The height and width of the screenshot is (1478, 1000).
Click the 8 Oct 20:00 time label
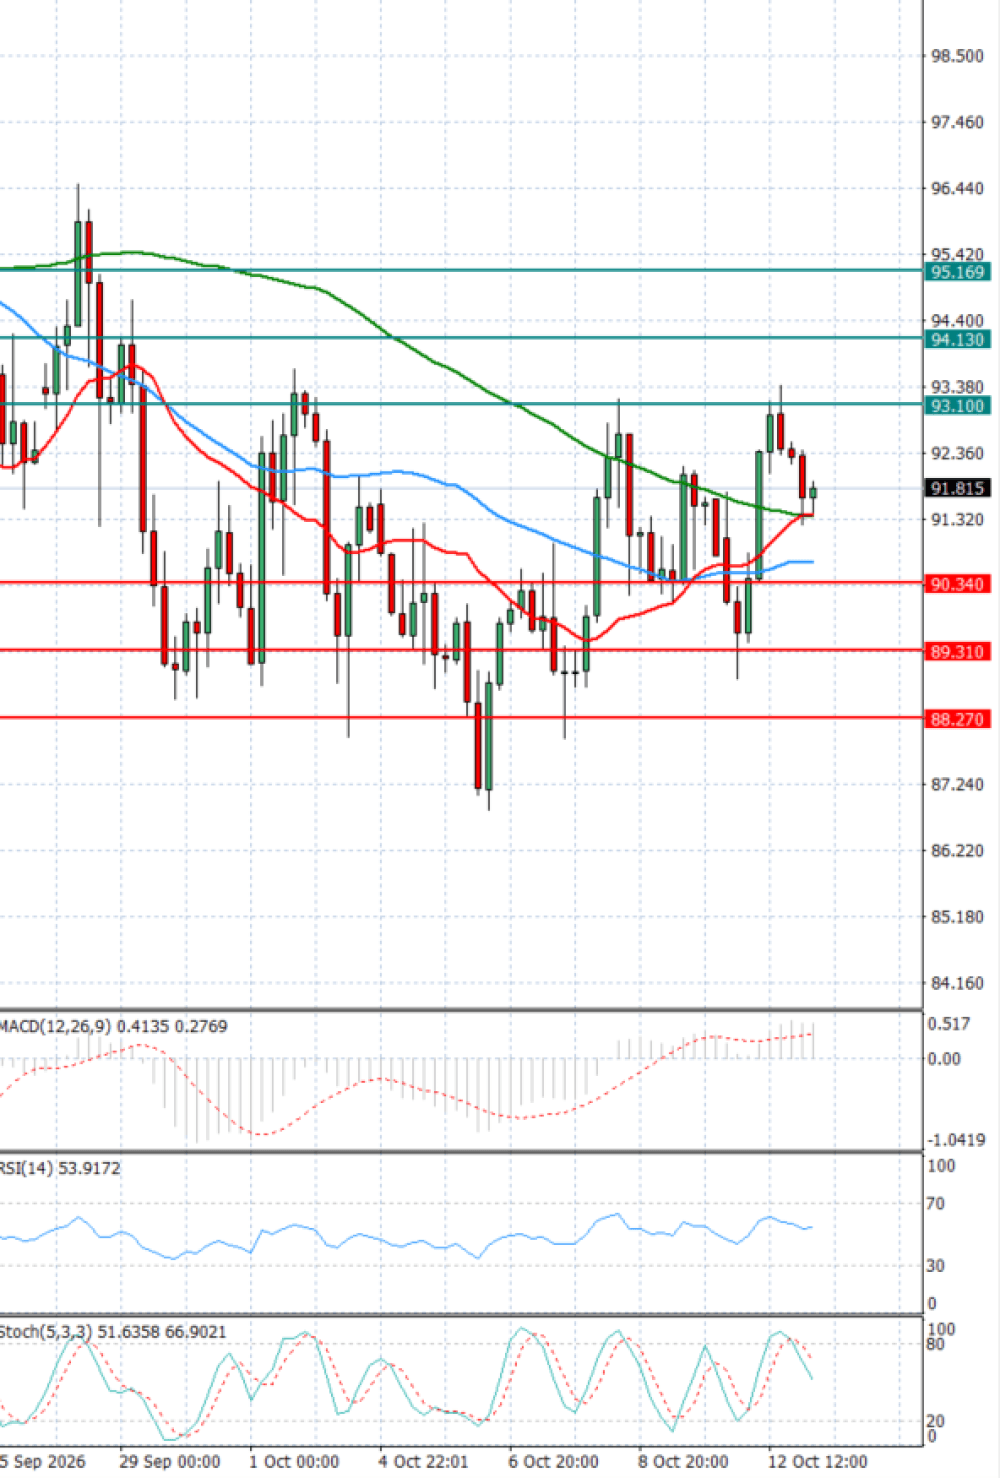tap(683, 1461)
